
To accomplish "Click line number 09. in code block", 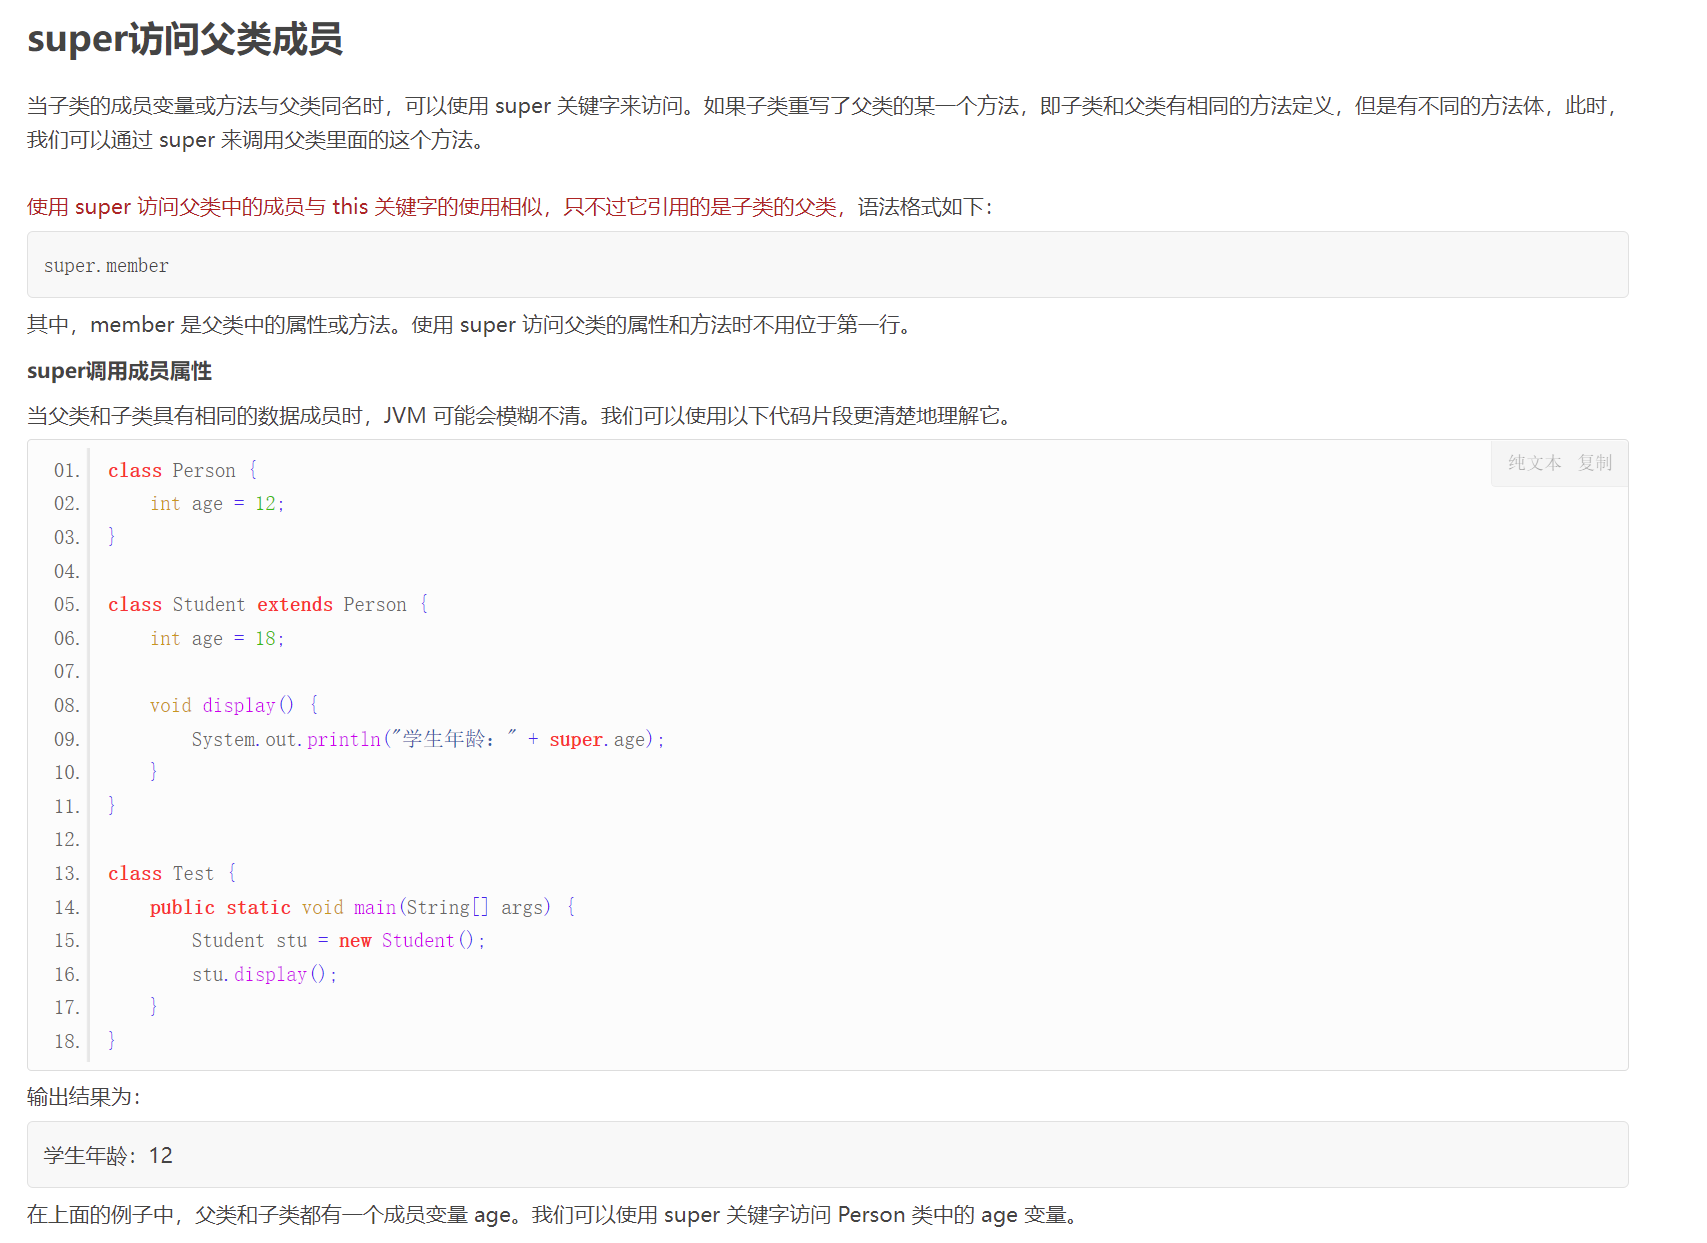I will (67, 739).
